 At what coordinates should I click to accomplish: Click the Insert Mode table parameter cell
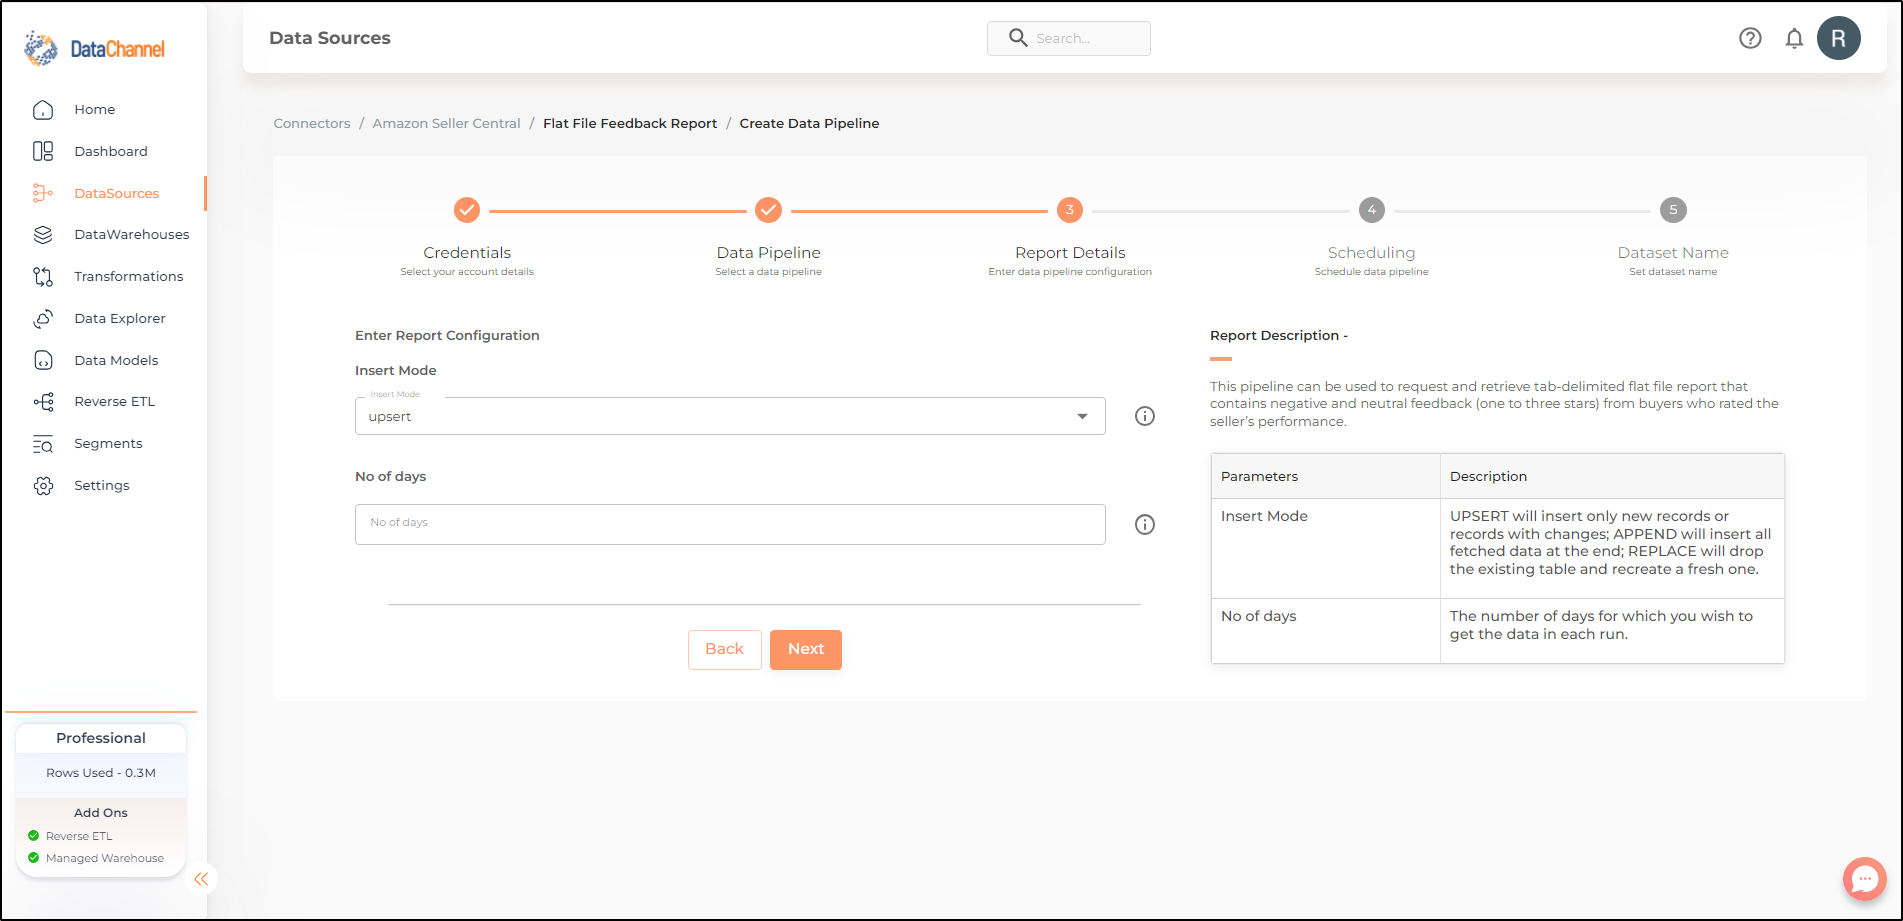[1325, 548]
